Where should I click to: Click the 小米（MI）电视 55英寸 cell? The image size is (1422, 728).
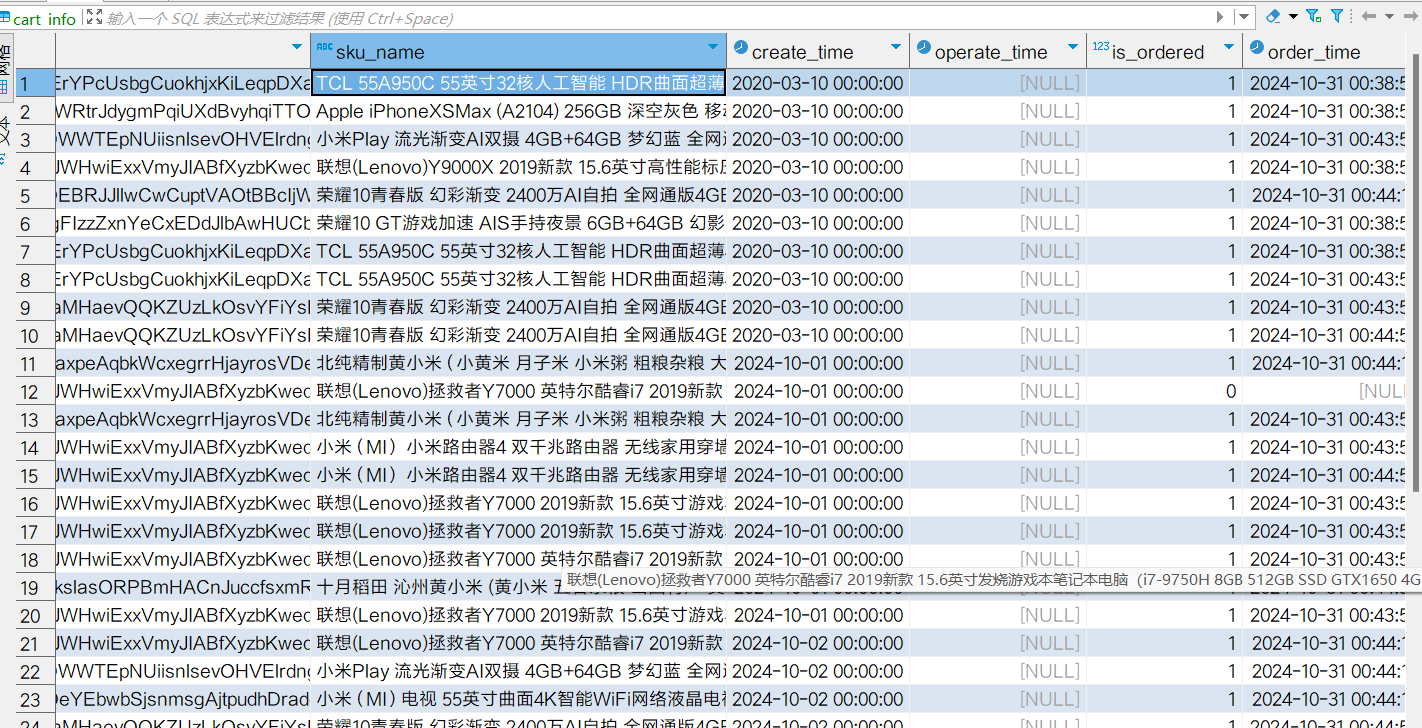(519, 699)
